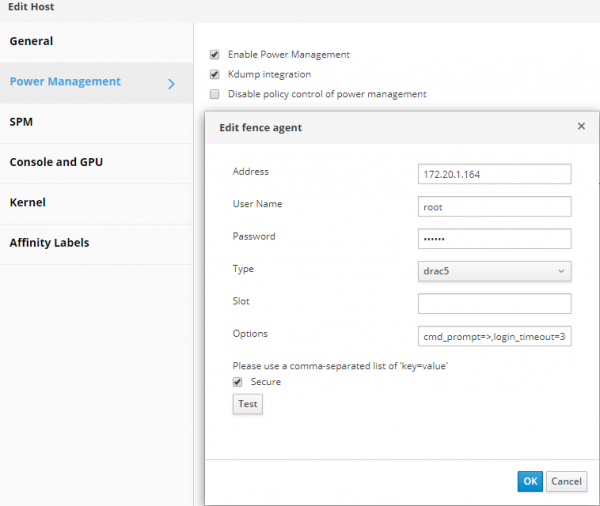The image size is (600, 506).
Task: Close the Edit fence agent dialog
Action: [x=581, y=127]
